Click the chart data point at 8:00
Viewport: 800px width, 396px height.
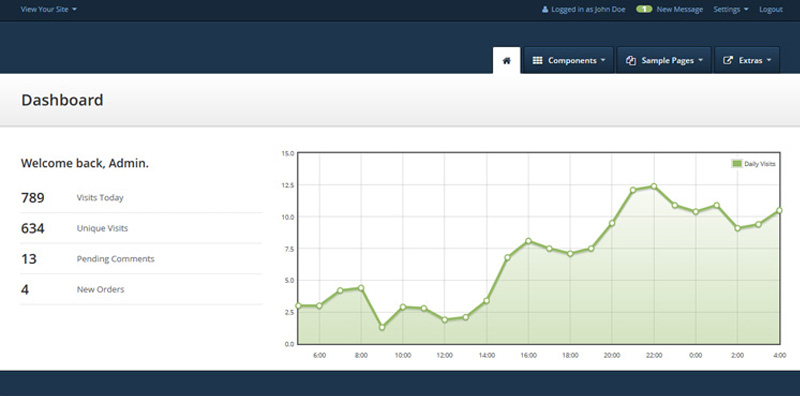point(361,288)
